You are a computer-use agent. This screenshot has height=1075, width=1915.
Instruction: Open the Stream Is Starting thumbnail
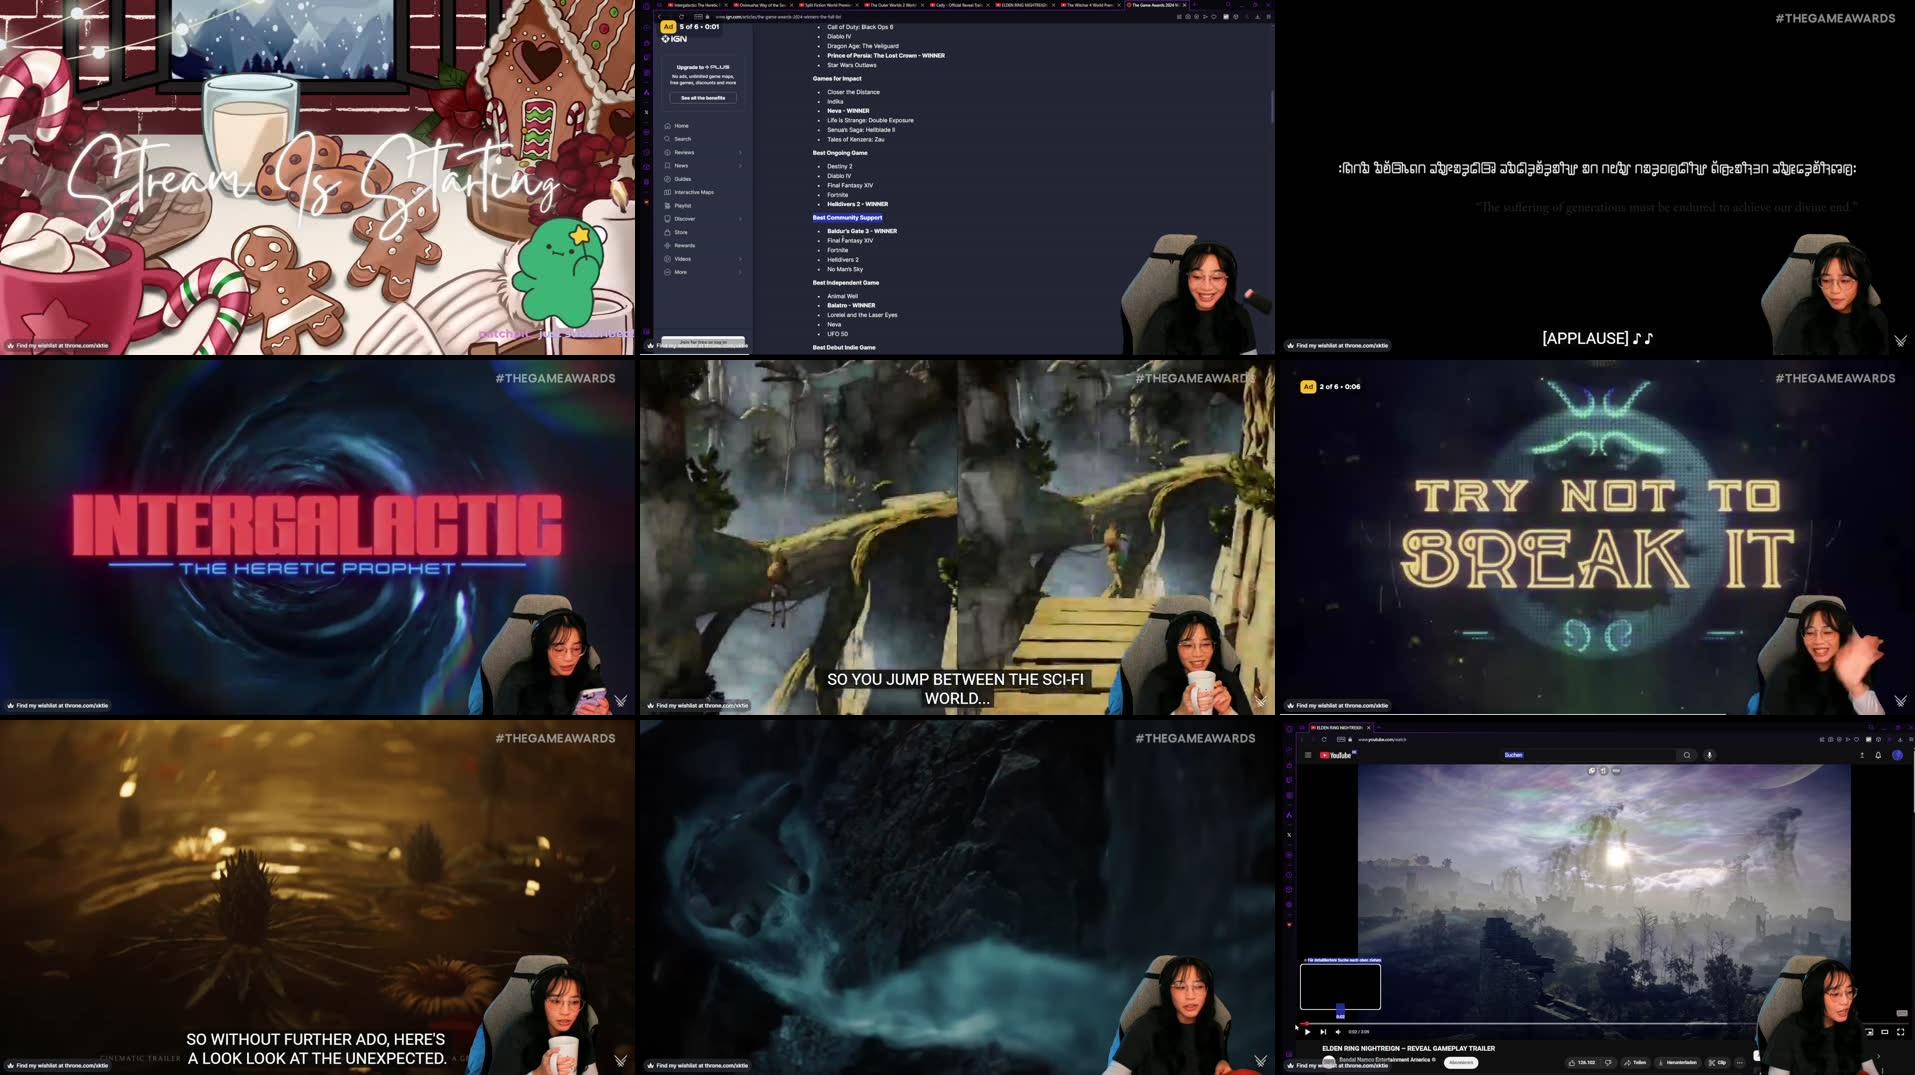tap(317, 177)
